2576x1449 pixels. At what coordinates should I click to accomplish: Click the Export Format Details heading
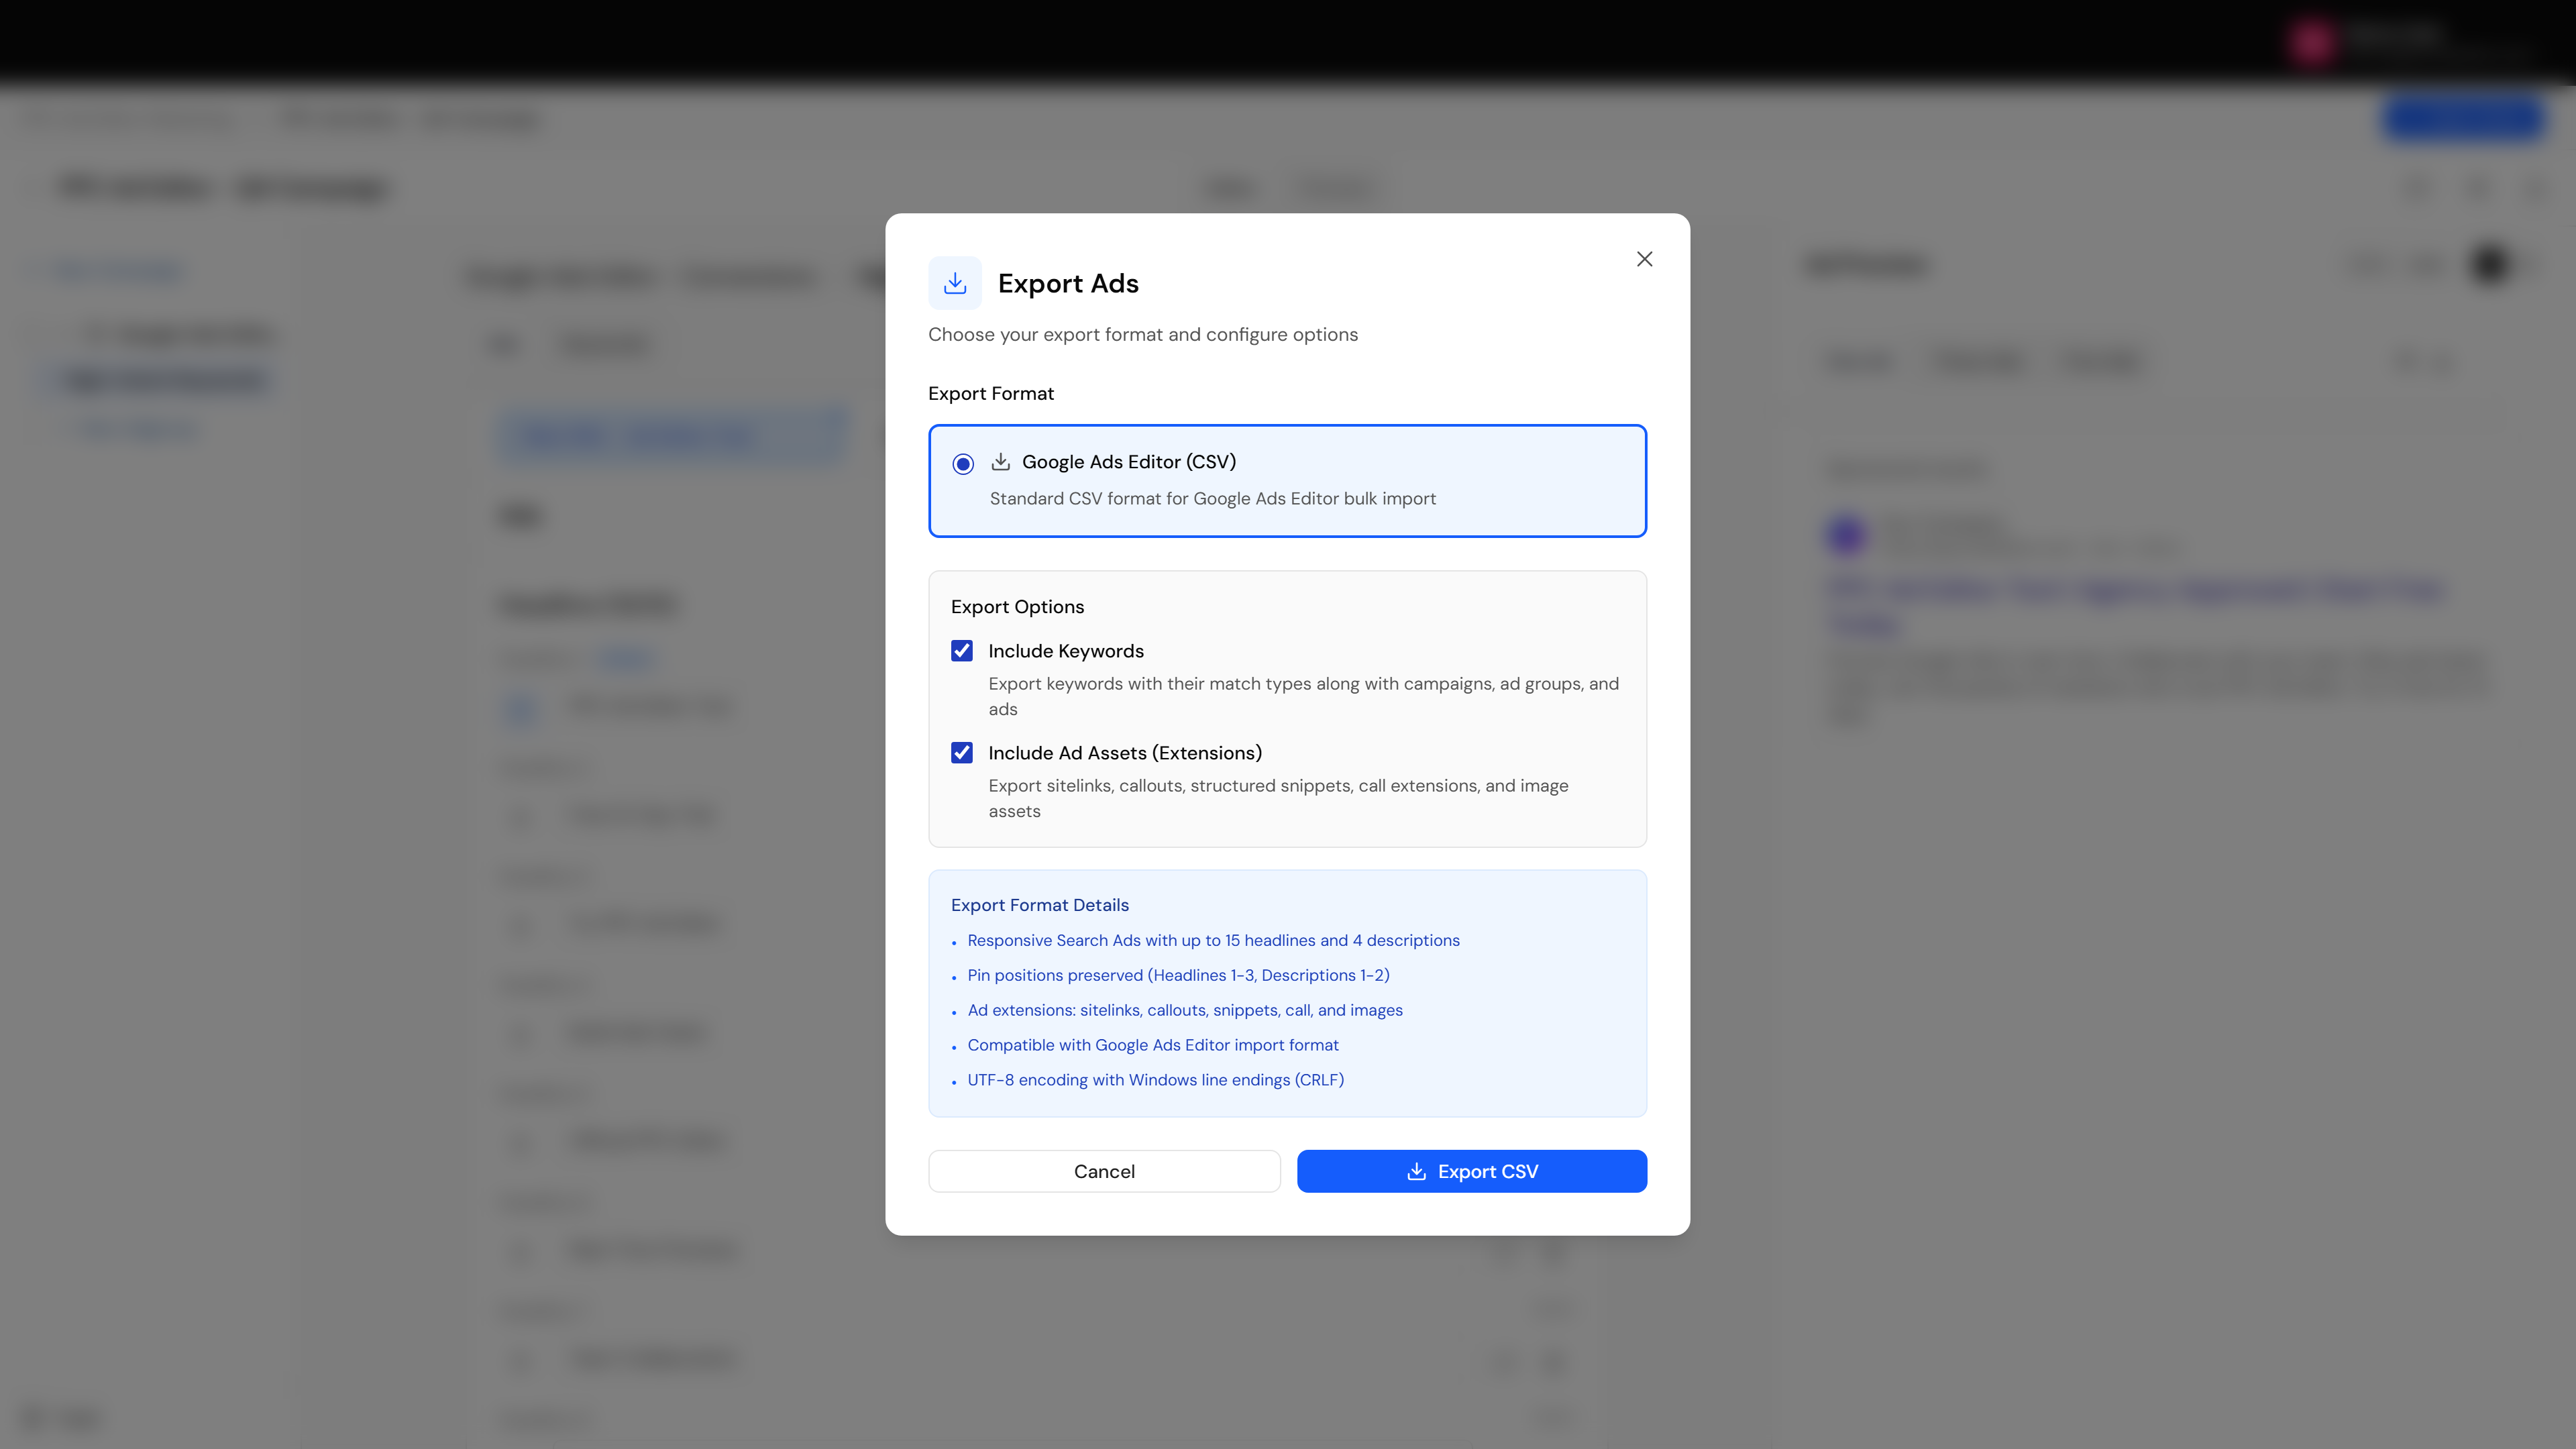click(1040, 905)
